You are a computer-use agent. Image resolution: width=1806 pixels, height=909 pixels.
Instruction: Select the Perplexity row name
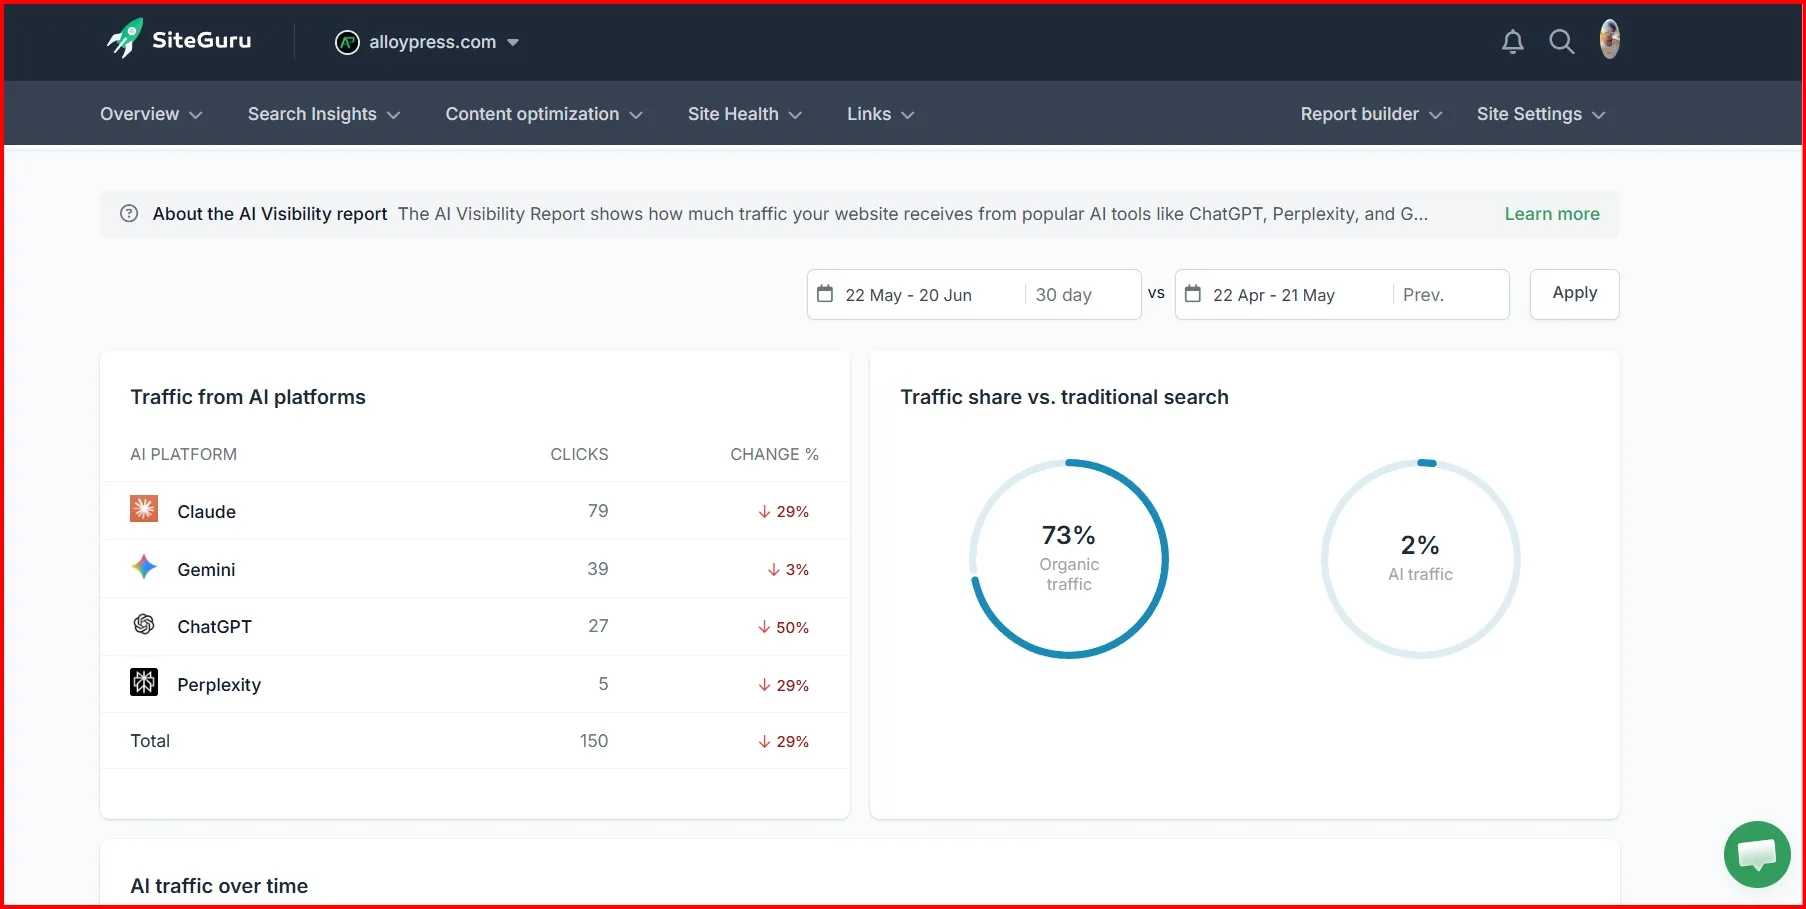coord(219,685)
